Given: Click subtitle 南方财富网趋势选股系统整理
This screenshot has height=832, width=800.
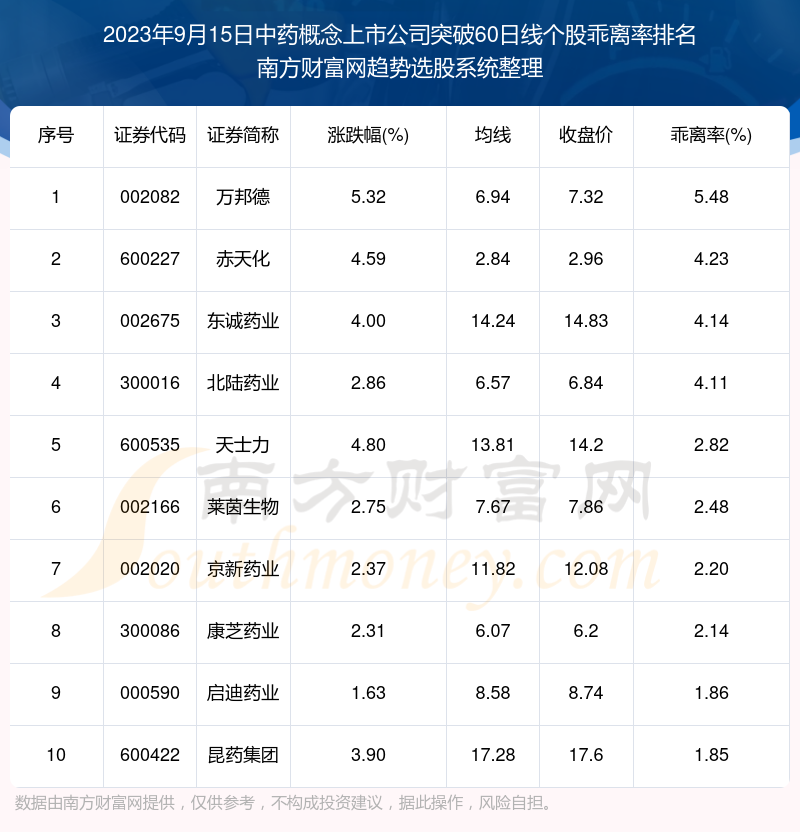Looking at the screenshot, I should pos(400,68).
